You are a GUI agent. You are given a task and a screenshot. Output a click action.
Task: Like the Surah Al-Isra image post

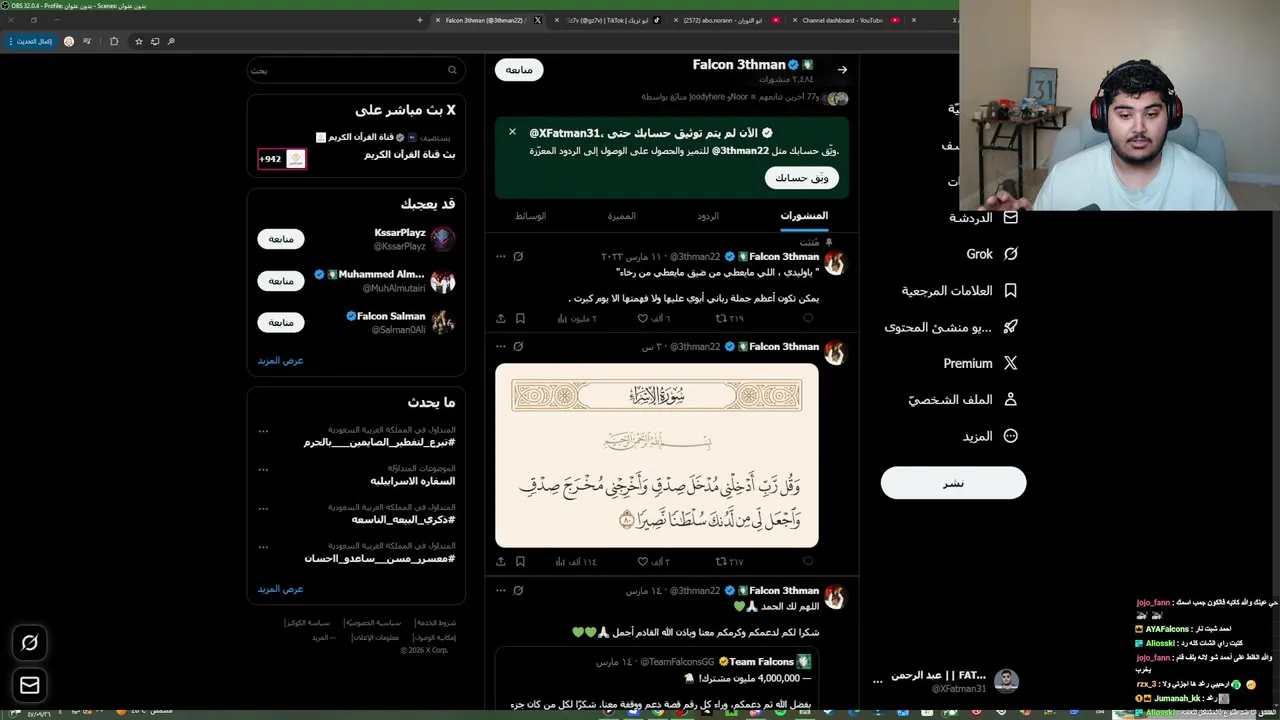tap(643, 562)
